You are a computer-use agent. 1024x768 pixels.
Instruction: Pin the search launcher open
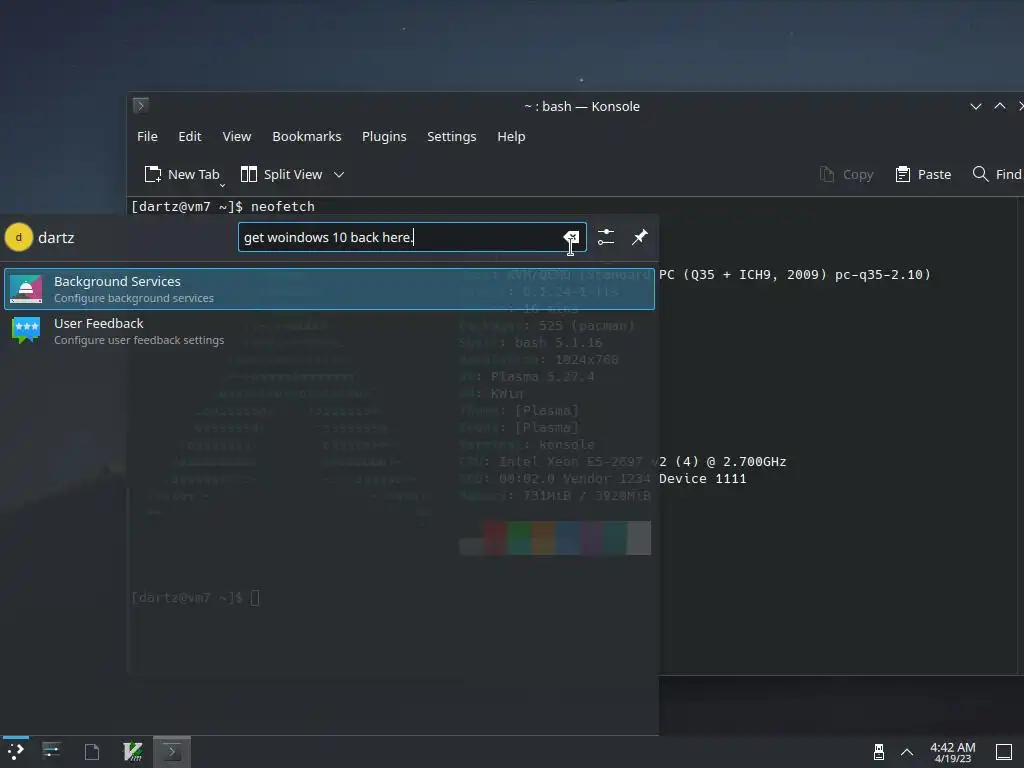[x=640, y=237]
